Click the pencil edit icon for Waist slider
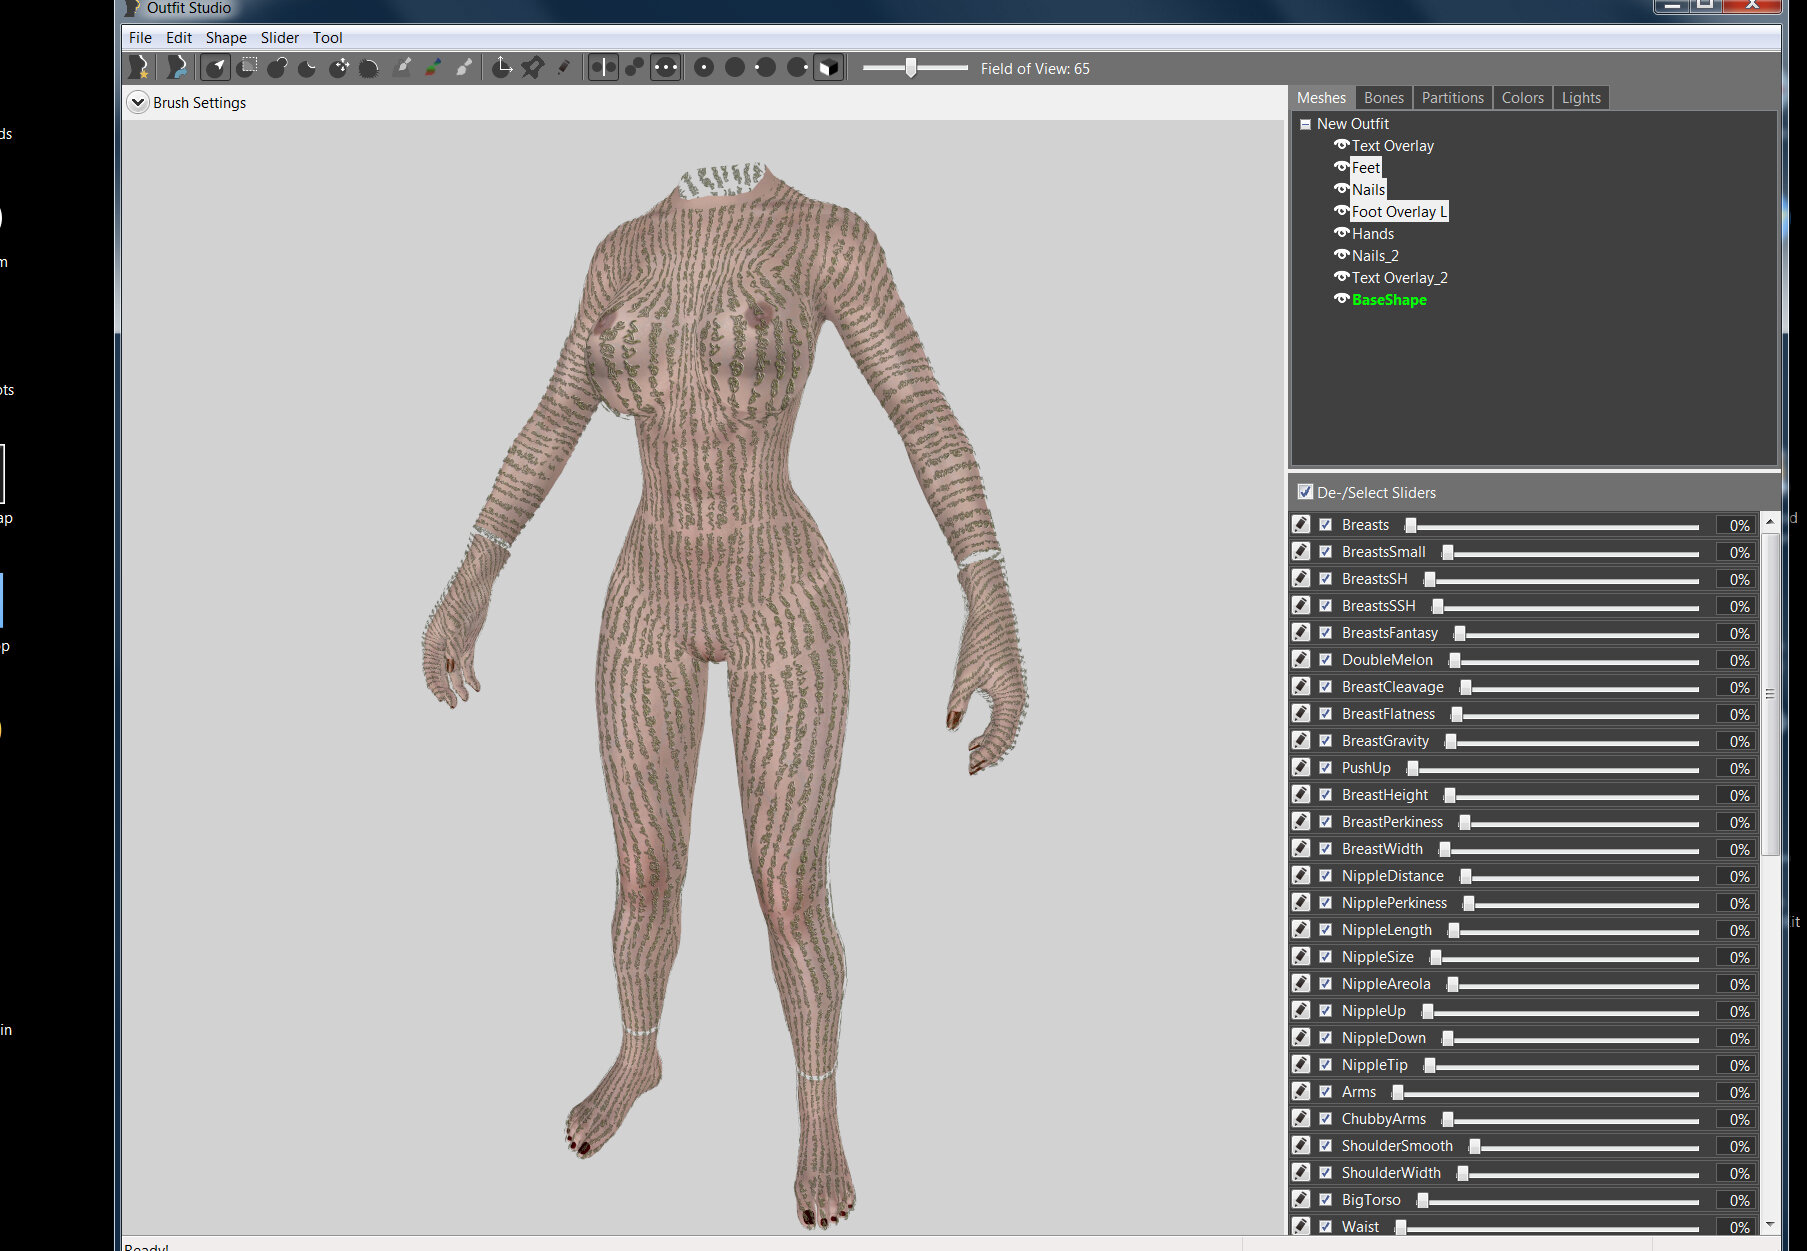Screen dimensions: 1807x1251 click(1301, 1226)
